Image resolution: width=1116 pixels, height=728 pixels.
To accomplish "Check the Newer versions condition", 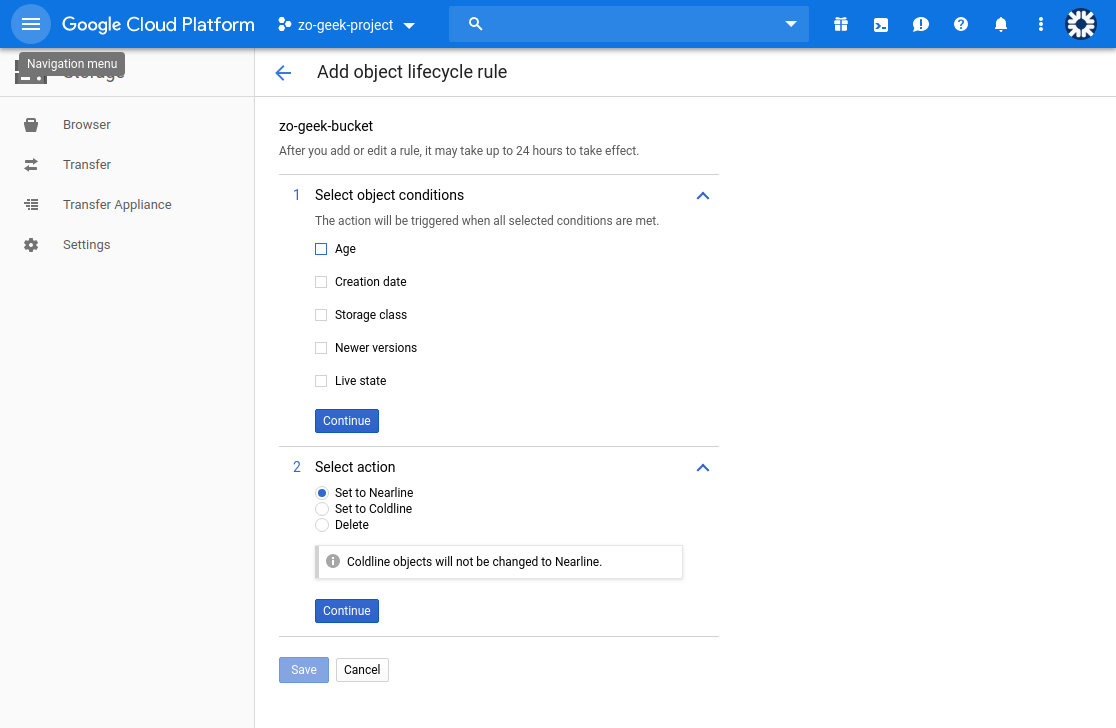I will click(x=321, y=348).
